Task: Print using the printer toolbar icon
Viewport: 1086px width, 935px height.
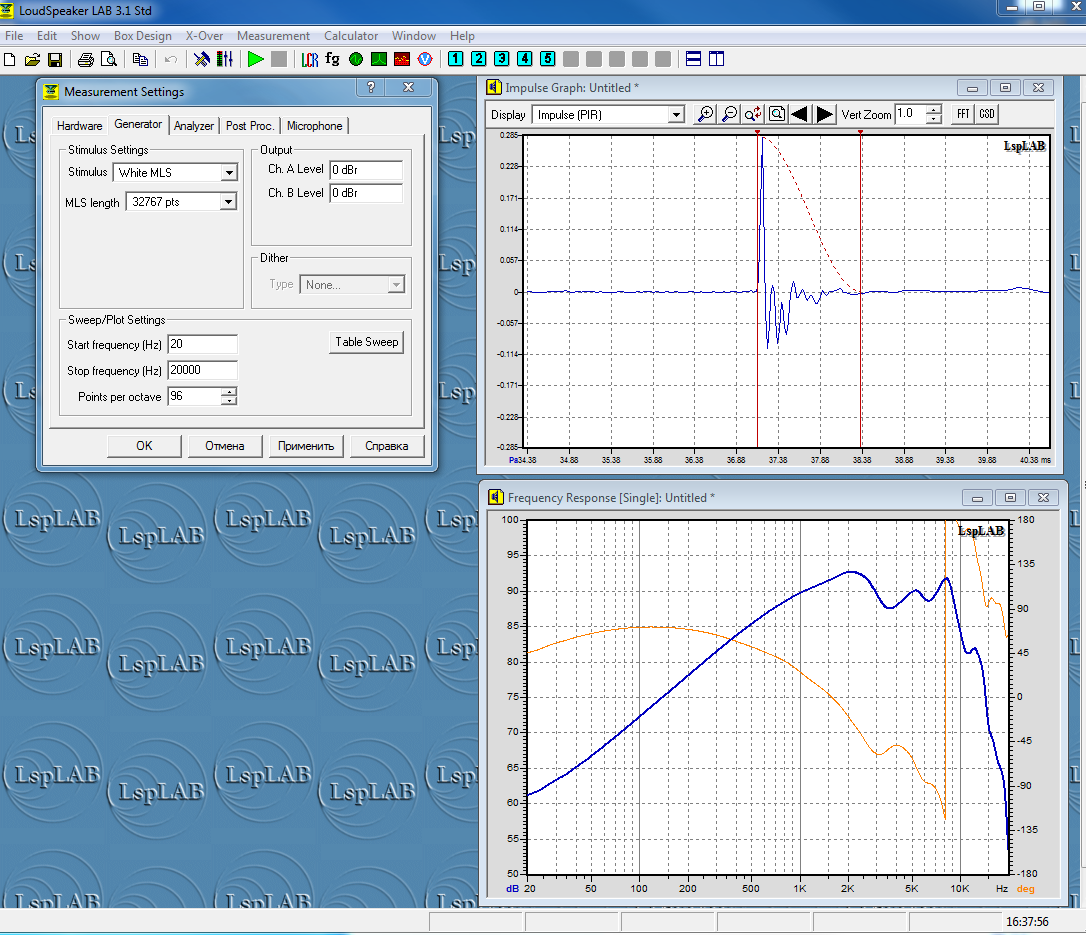Action: click(86, 60)
